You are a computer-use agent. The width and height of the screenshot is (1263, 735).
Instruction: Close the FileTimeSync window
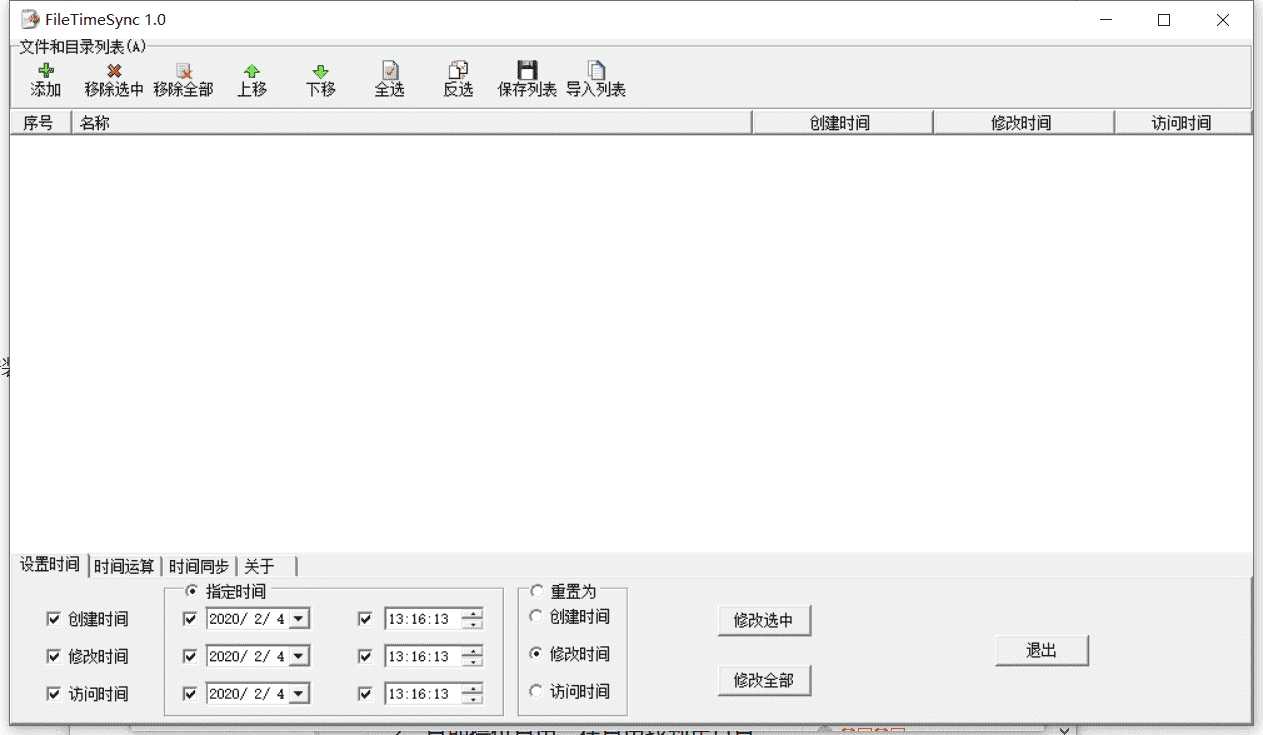click(1223, 20)
